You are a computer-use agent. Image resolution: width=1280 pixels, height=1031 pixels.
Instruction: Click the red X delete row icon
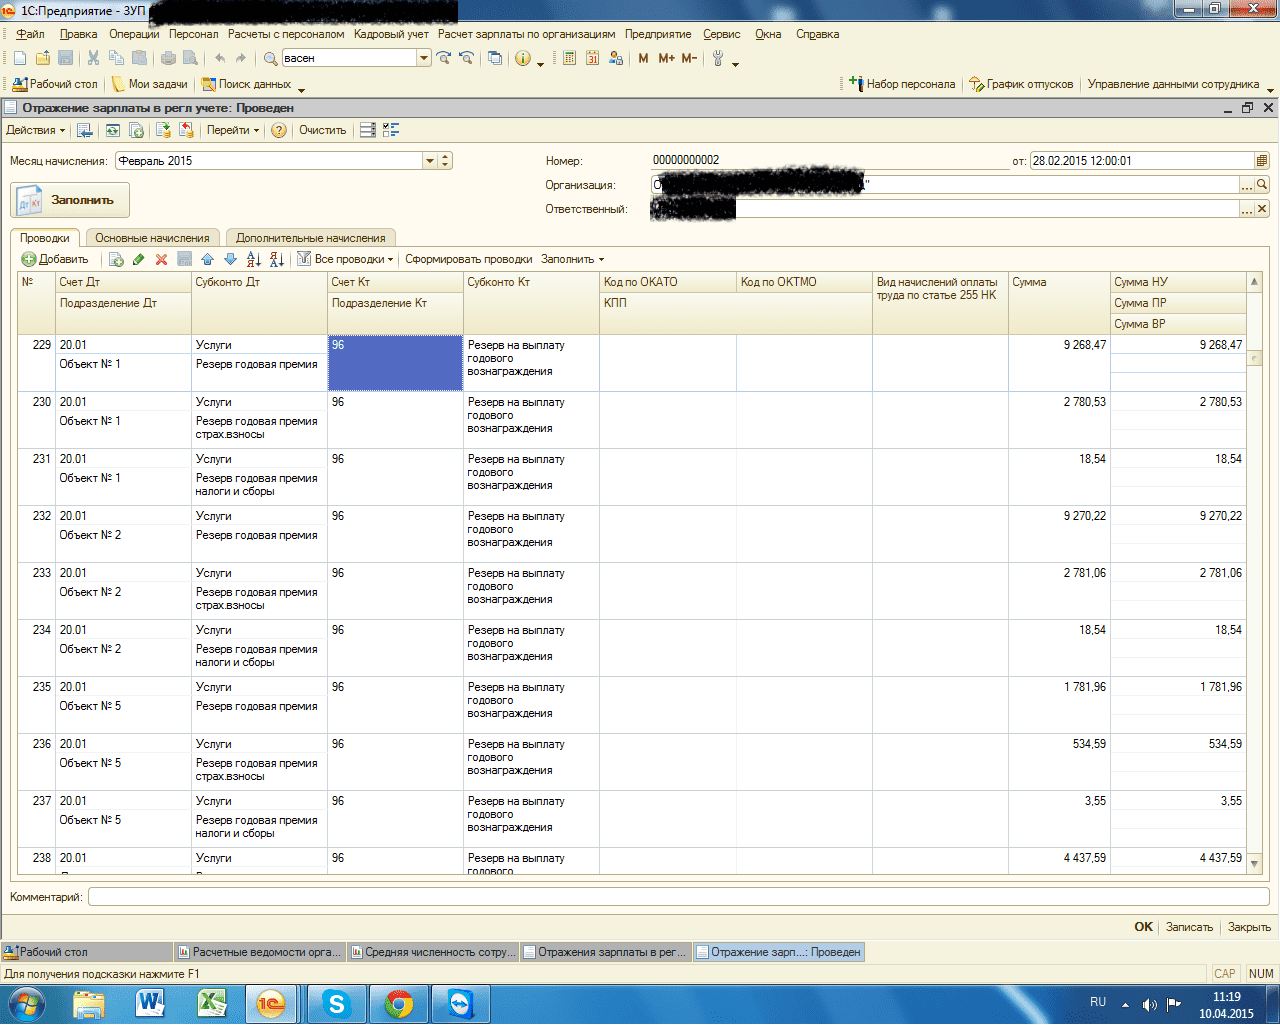[x=161, y=260]
